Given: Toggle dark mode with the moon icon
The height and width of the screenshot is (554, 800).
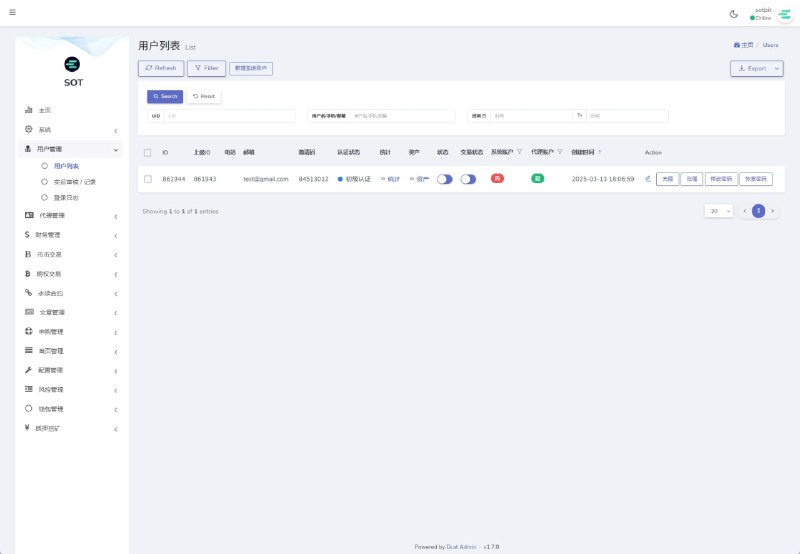Looking at the screenshot, I should tap(734, 14).
